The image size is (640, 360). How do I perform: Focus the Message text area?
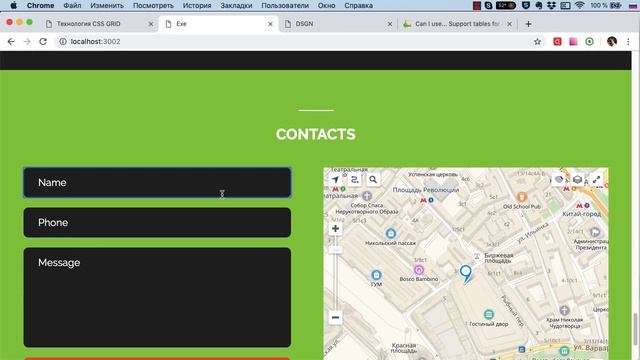coord(157,298)
